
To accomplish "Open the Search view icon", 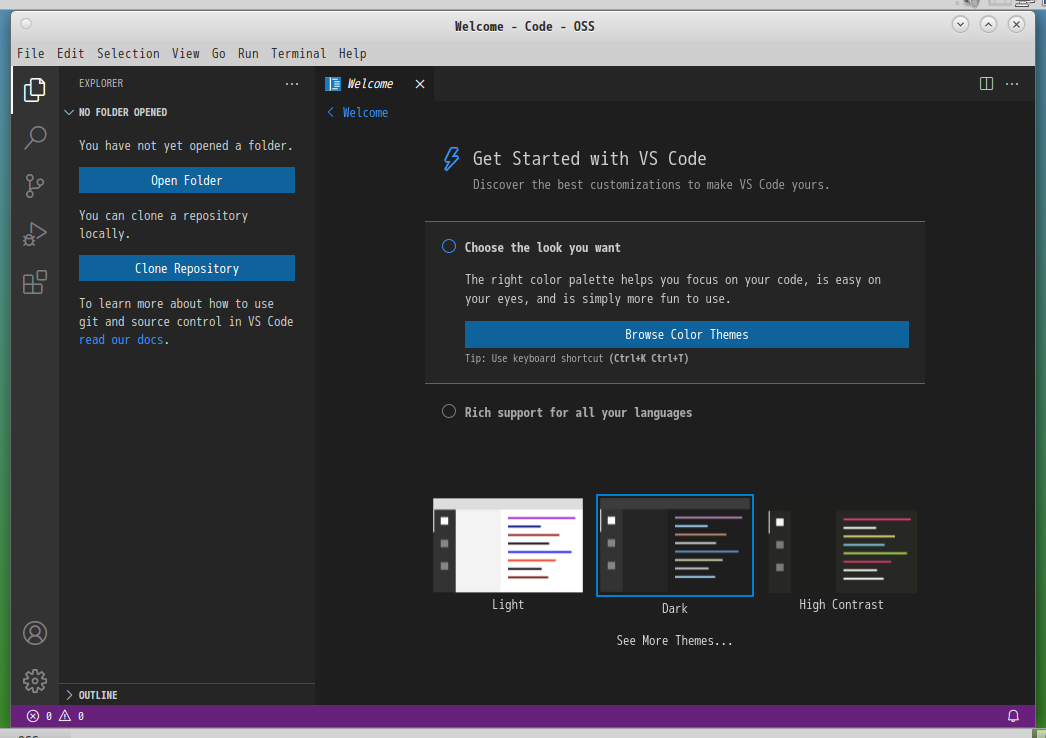I will click(x=35, y=138).
